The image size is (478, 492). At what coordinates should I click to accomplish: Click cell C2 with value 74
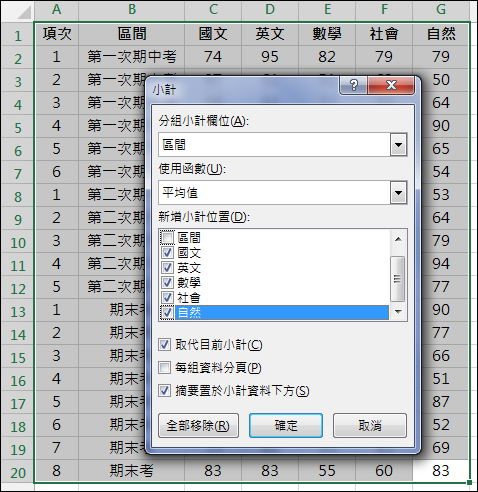213,57
